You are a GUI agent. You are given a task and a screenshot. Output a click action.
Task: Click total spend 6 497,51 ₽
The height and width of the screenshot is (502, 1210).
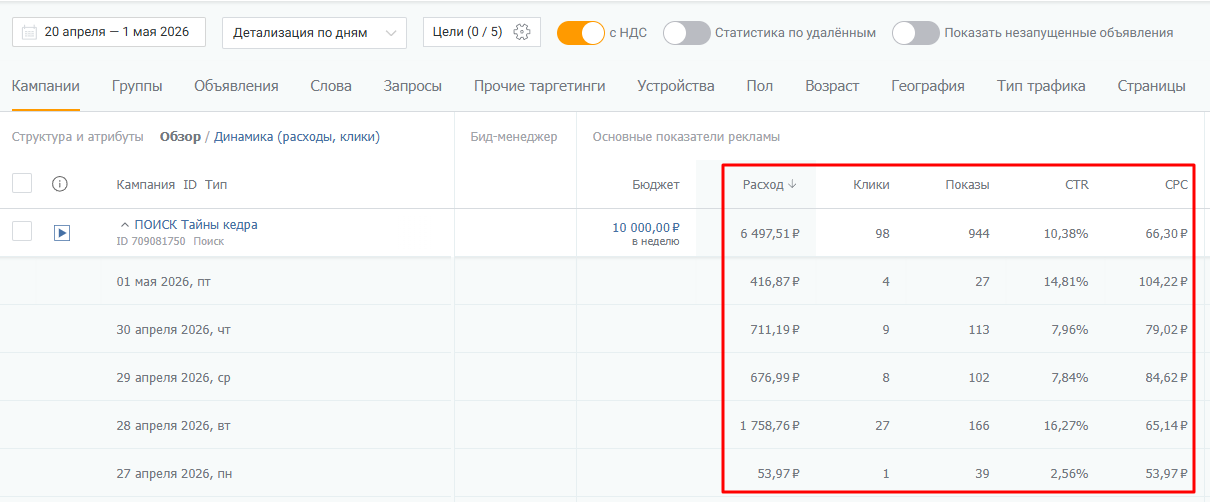pos(770,234)
